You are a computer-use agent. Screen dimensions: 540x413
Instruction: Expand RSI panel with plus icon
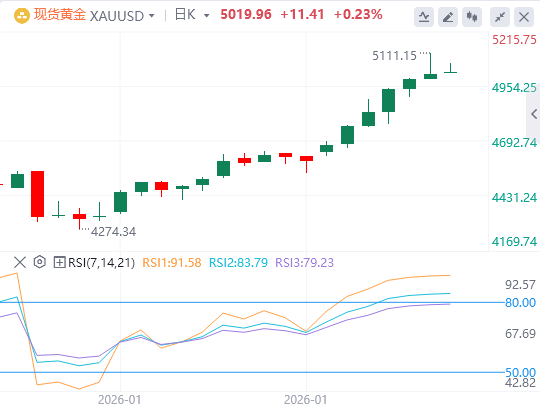(59, 262)
